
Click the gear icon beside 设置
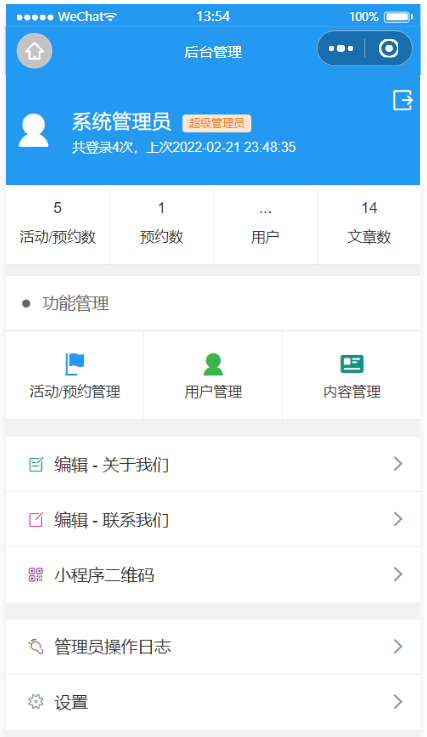[x=36, y=702]
